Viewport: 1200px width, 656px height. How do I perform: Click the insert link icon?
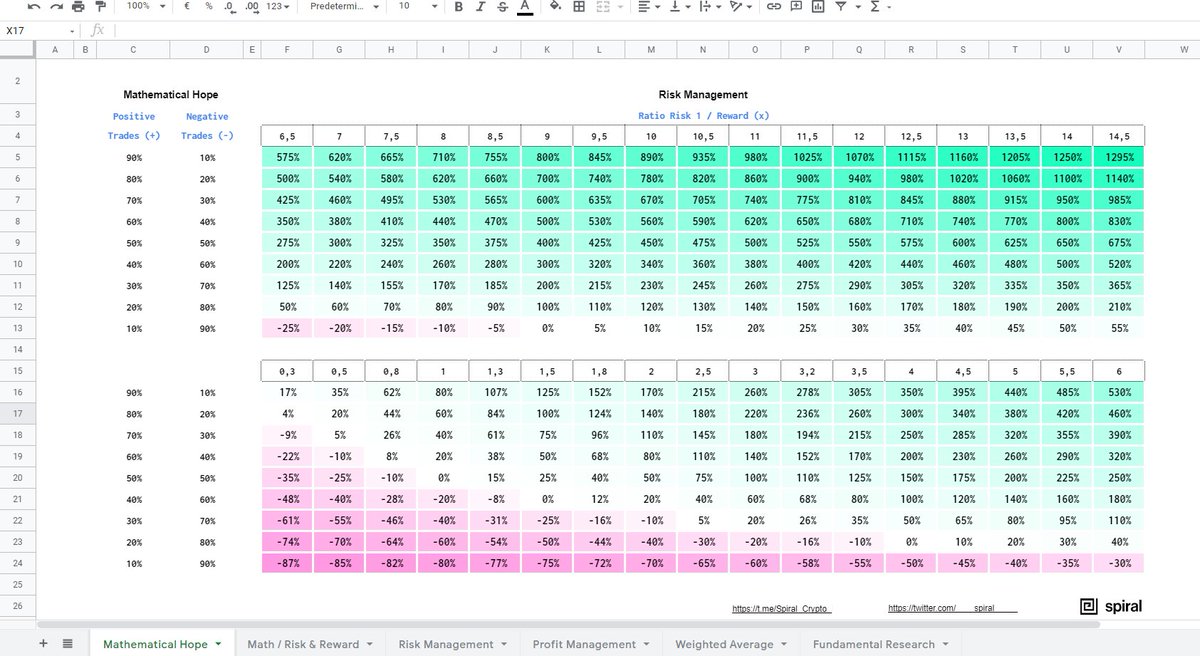(x=773, y=6)
